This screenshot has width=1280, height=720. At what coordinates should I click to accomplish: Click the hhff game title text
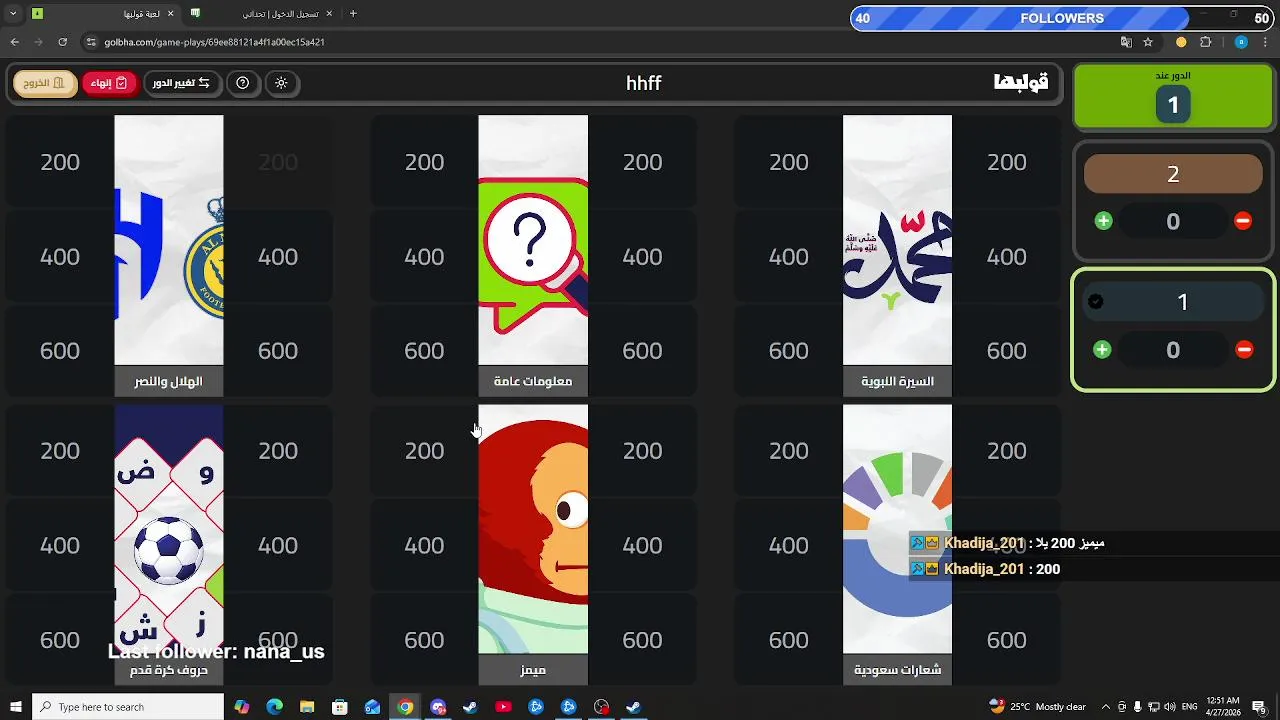[x=644, y=83]
